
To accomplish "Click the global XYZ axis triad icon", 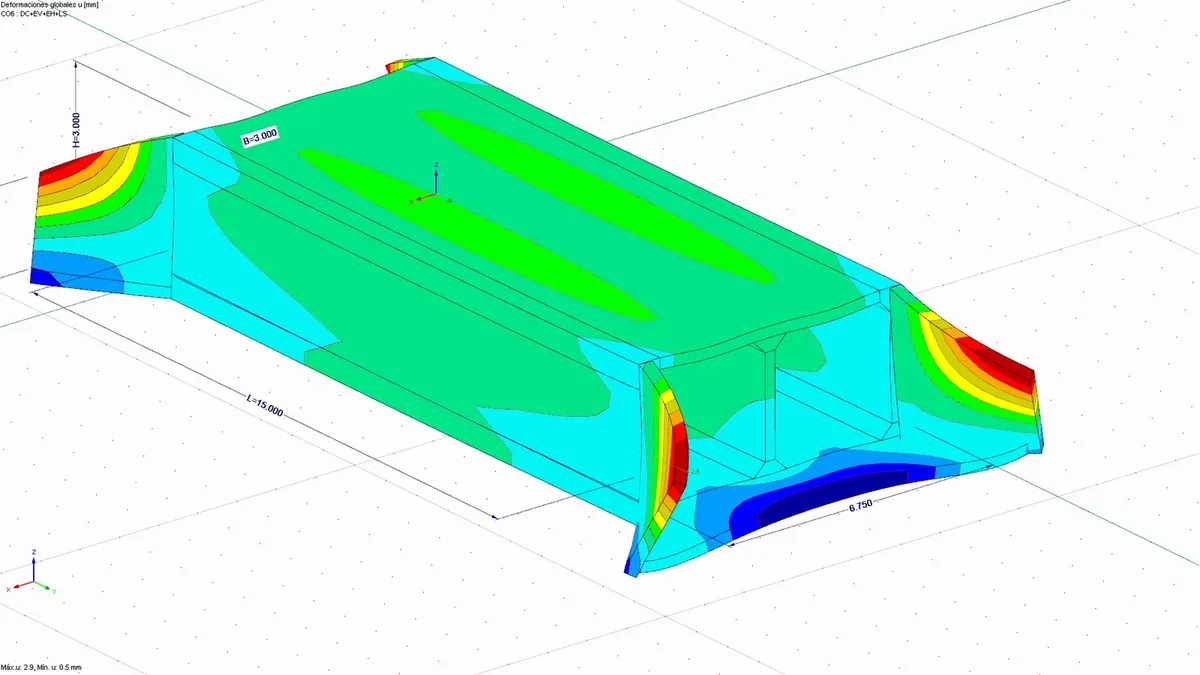I will pos(30,572).
